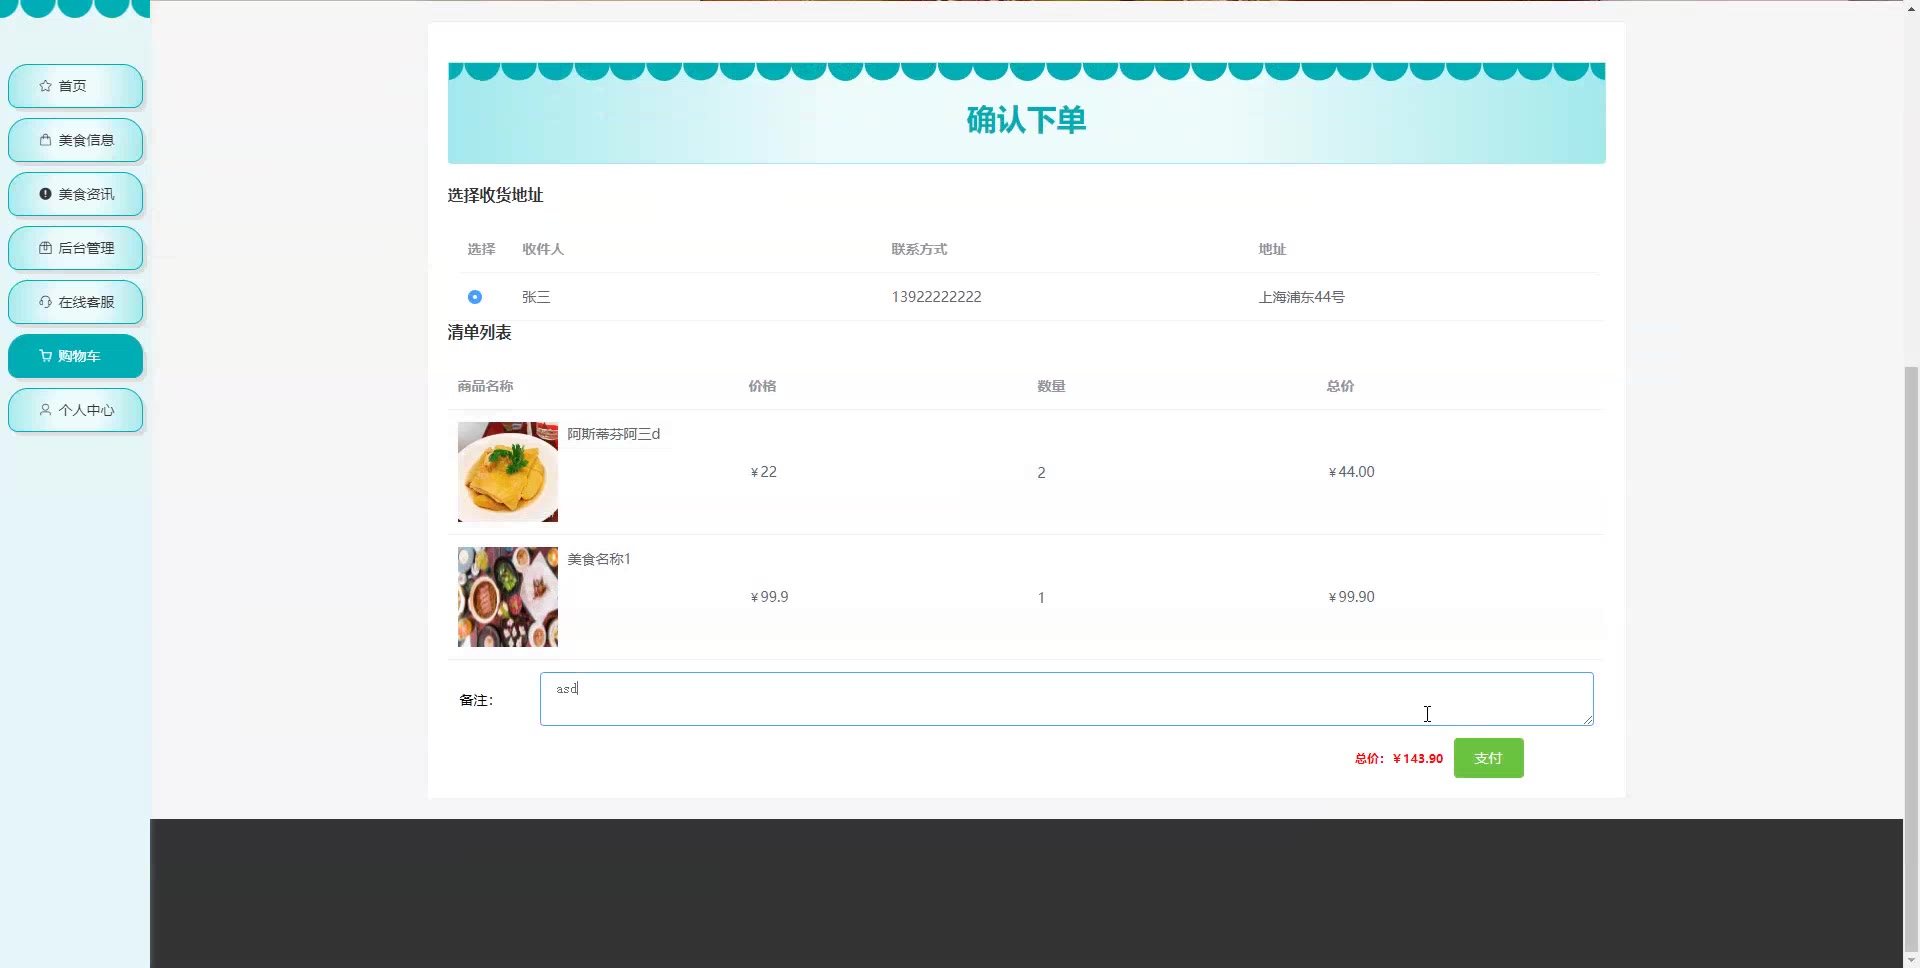
Task: Click the row total ¥44.00
Action: click(1351, 472)
